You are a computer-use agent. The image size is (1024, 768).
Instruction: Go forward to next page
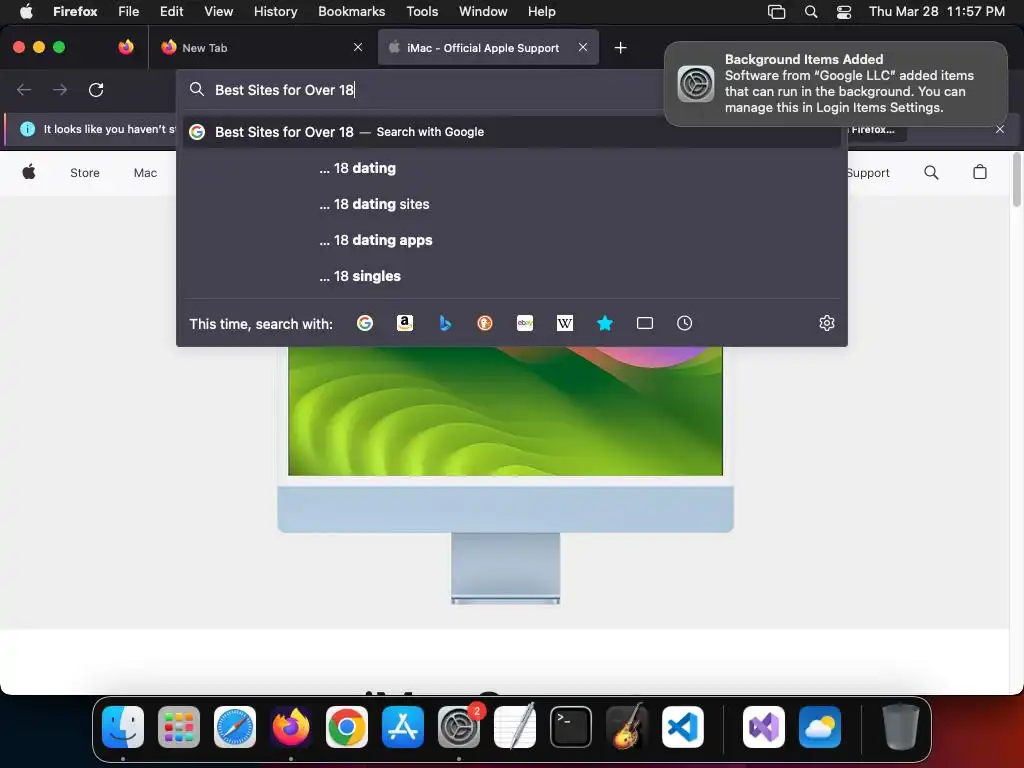(x=60, y=89)
